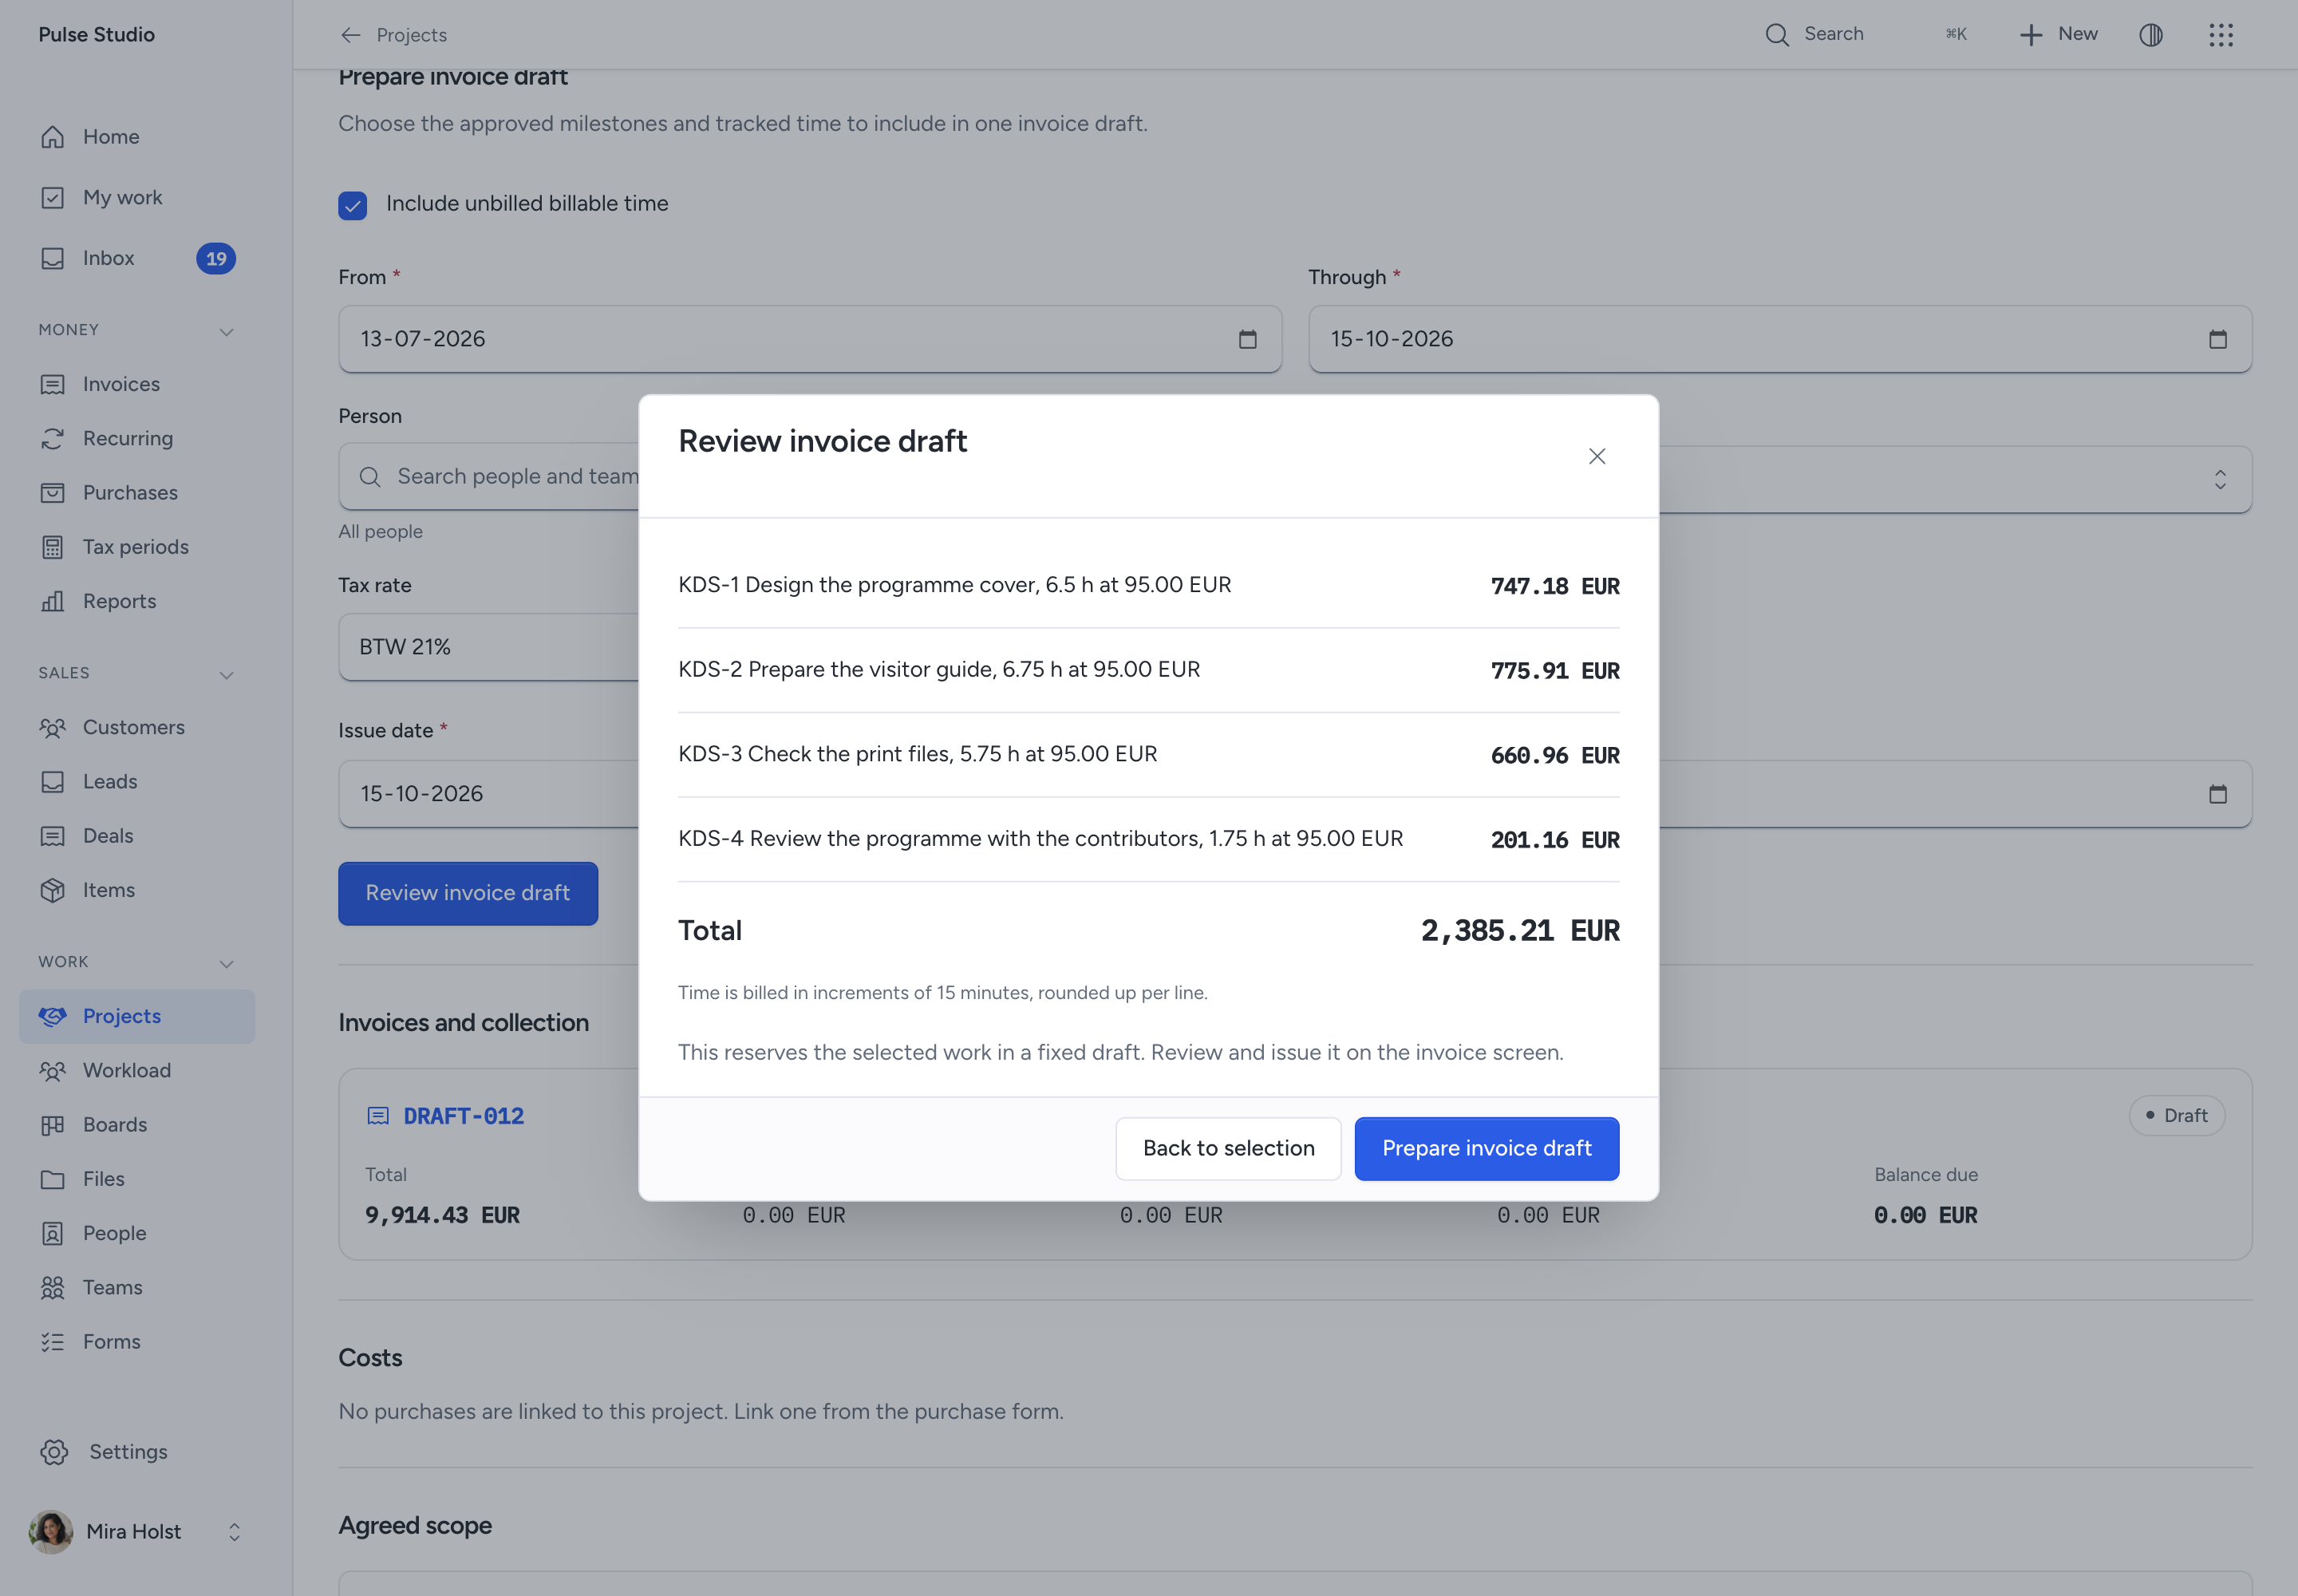2298x1596 pixels.
Task: Close the Review invoice draft dialog
Action: [x=1597, y=456]
